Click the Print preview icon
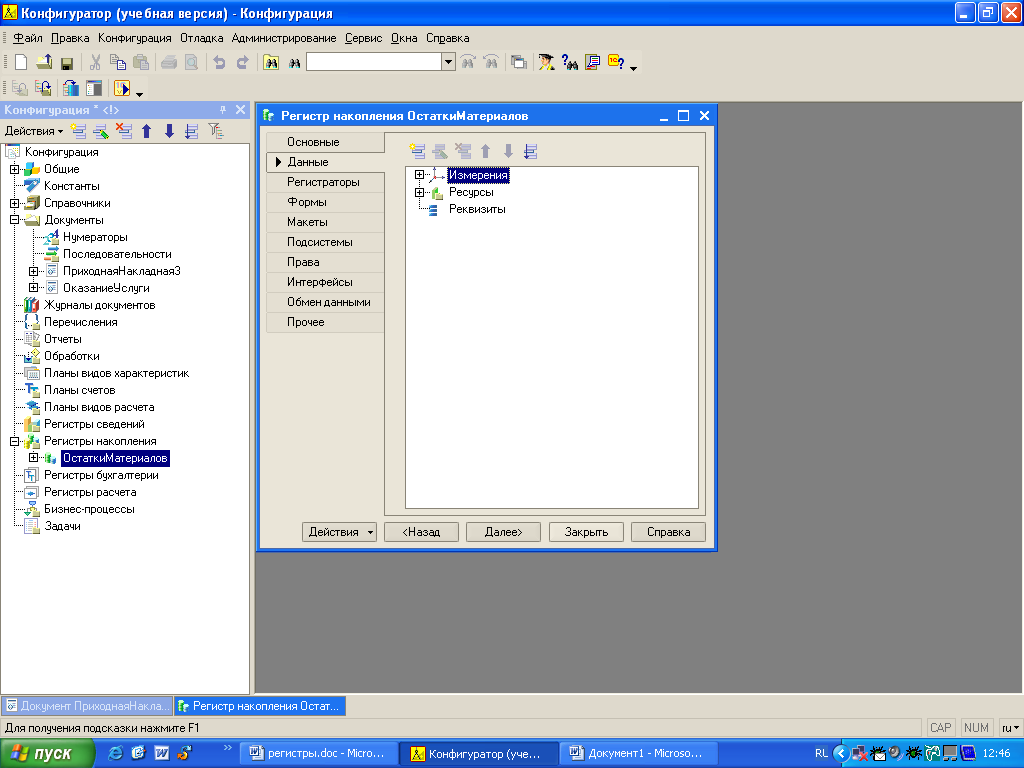 coord(191,62)
